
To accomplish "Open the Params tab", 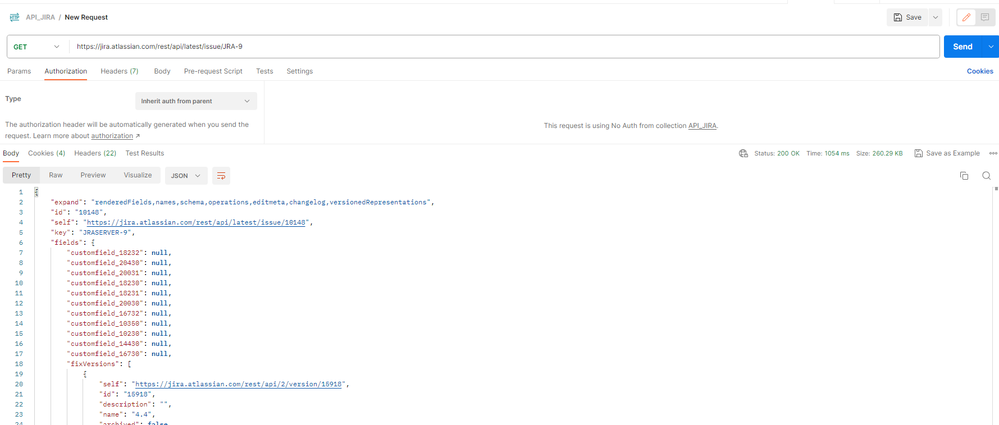I will (19, 71).
